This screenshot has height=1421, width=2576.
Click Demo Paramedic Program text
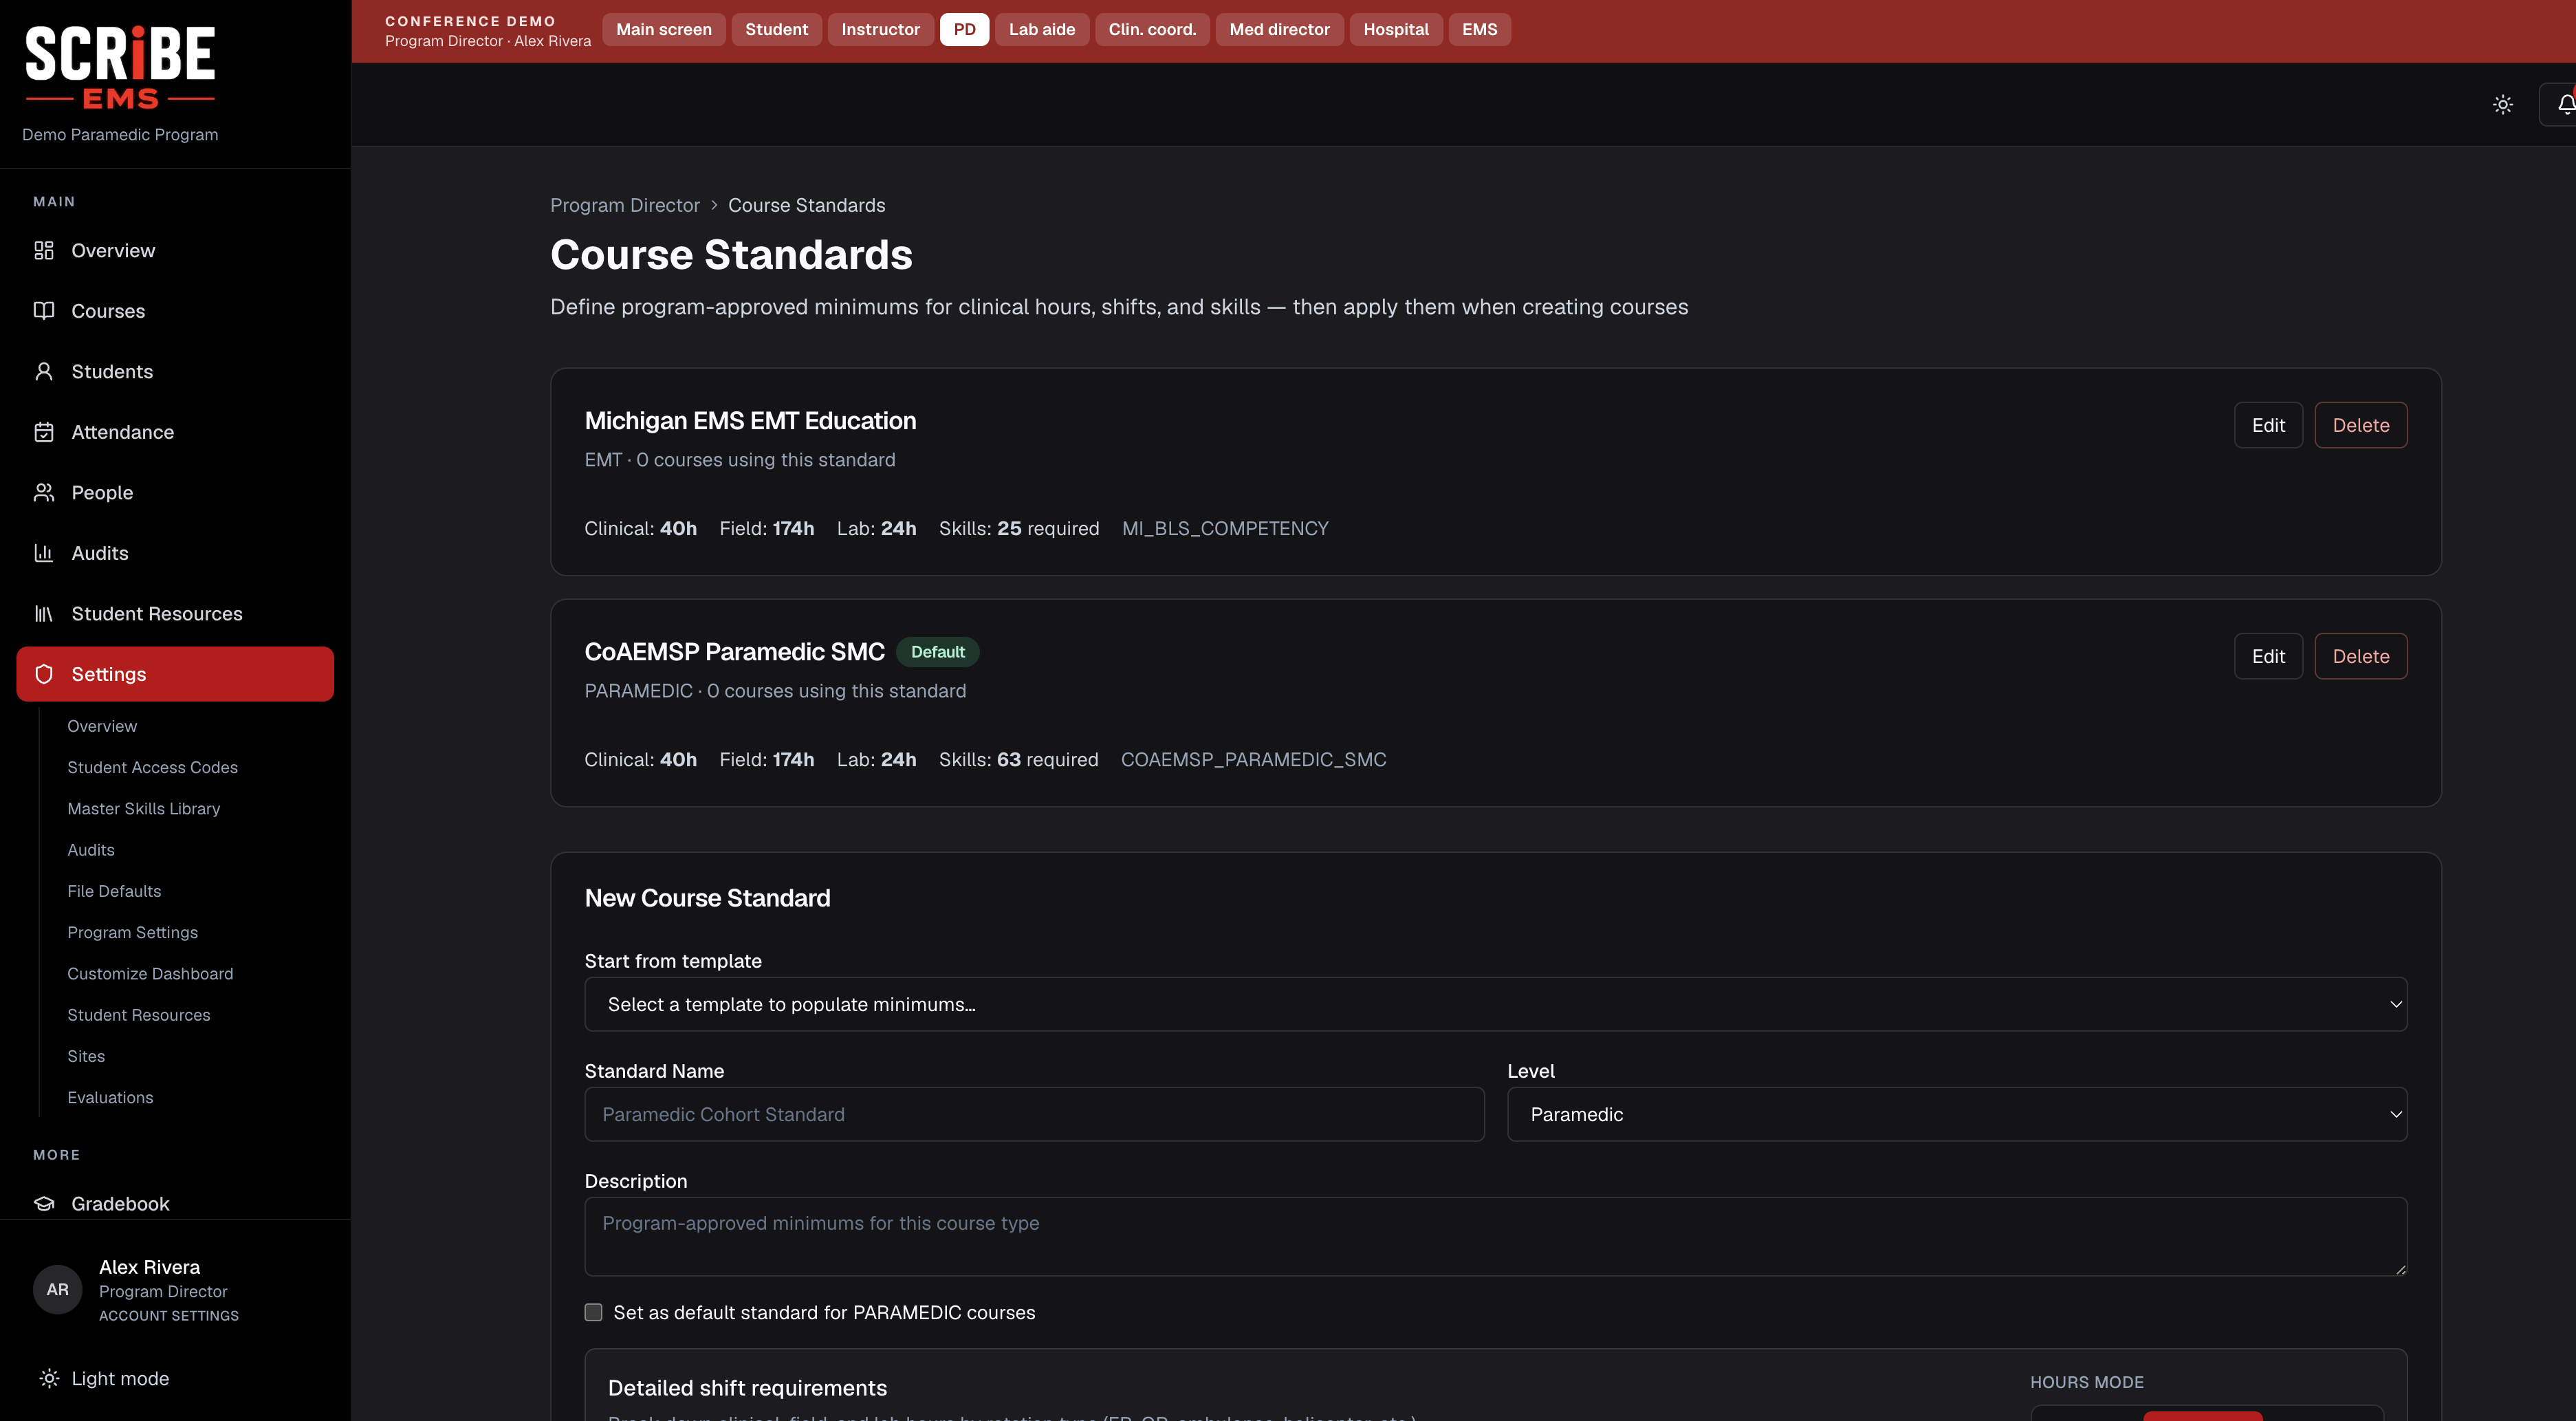pyautogui.click(x=120, y=134)
